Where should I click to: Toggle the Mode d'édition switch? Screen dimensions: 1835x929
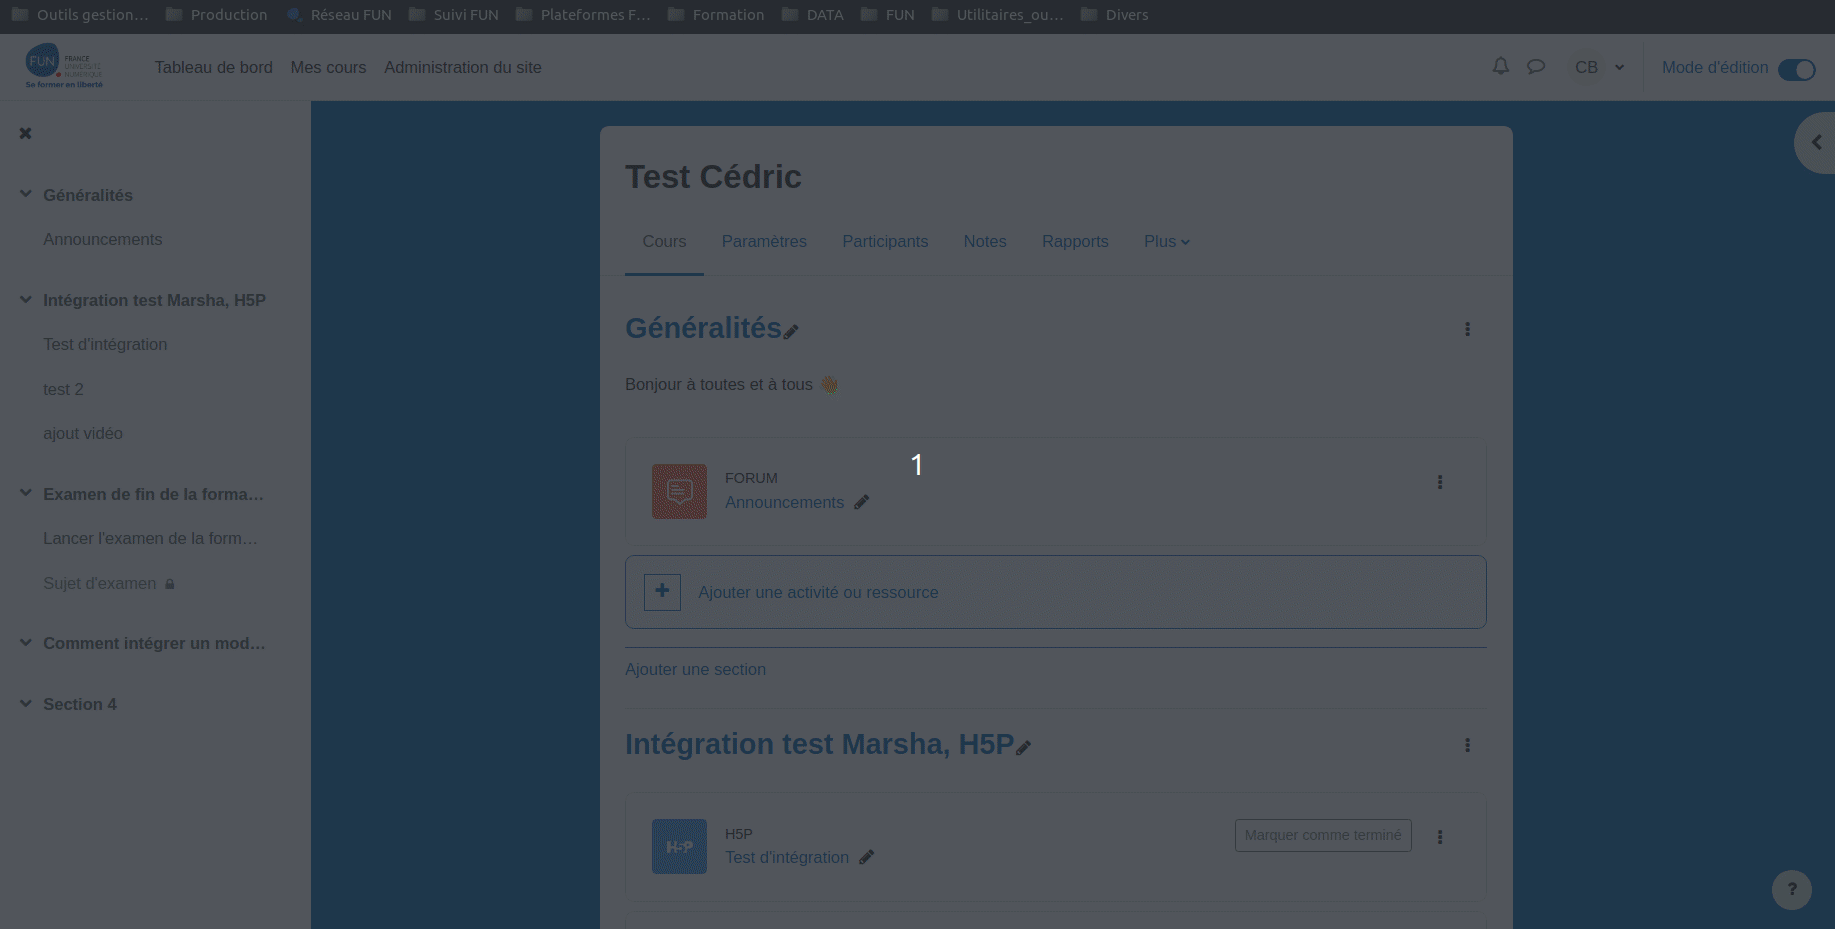coord(1796,69)
